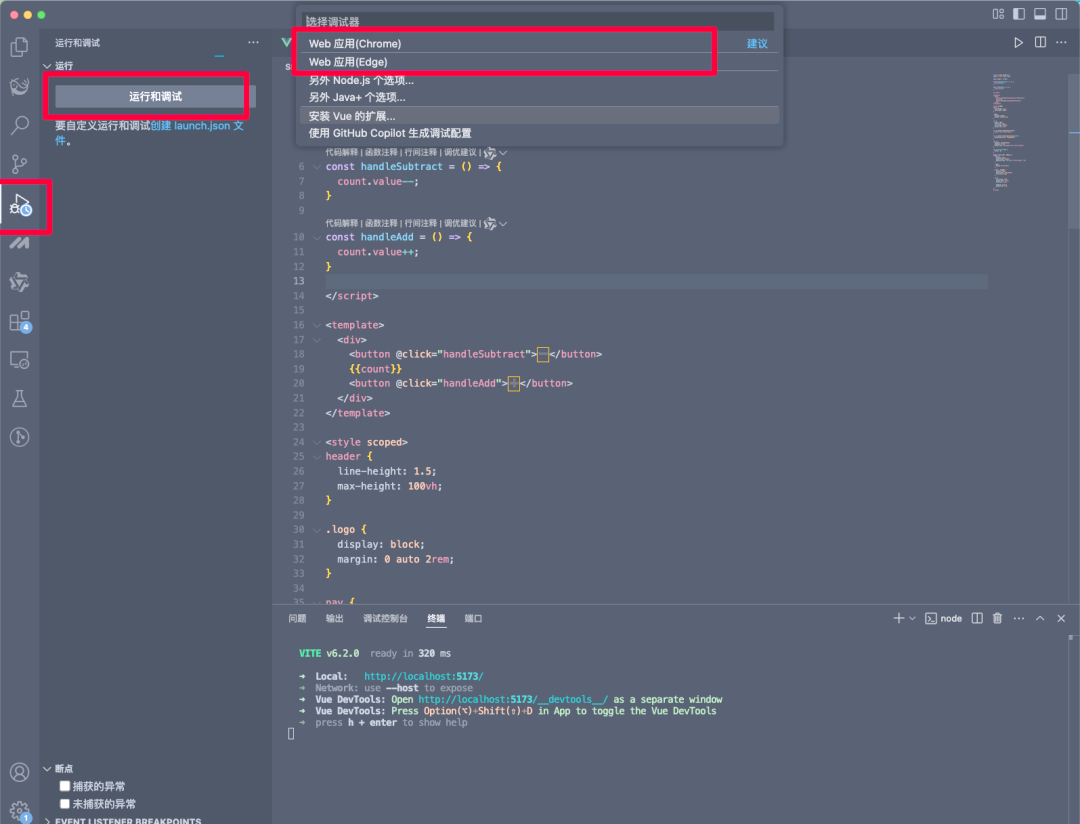1080x824 pixels.
Task: Open the Manage gear icon
Action: (x=20, y=812)
